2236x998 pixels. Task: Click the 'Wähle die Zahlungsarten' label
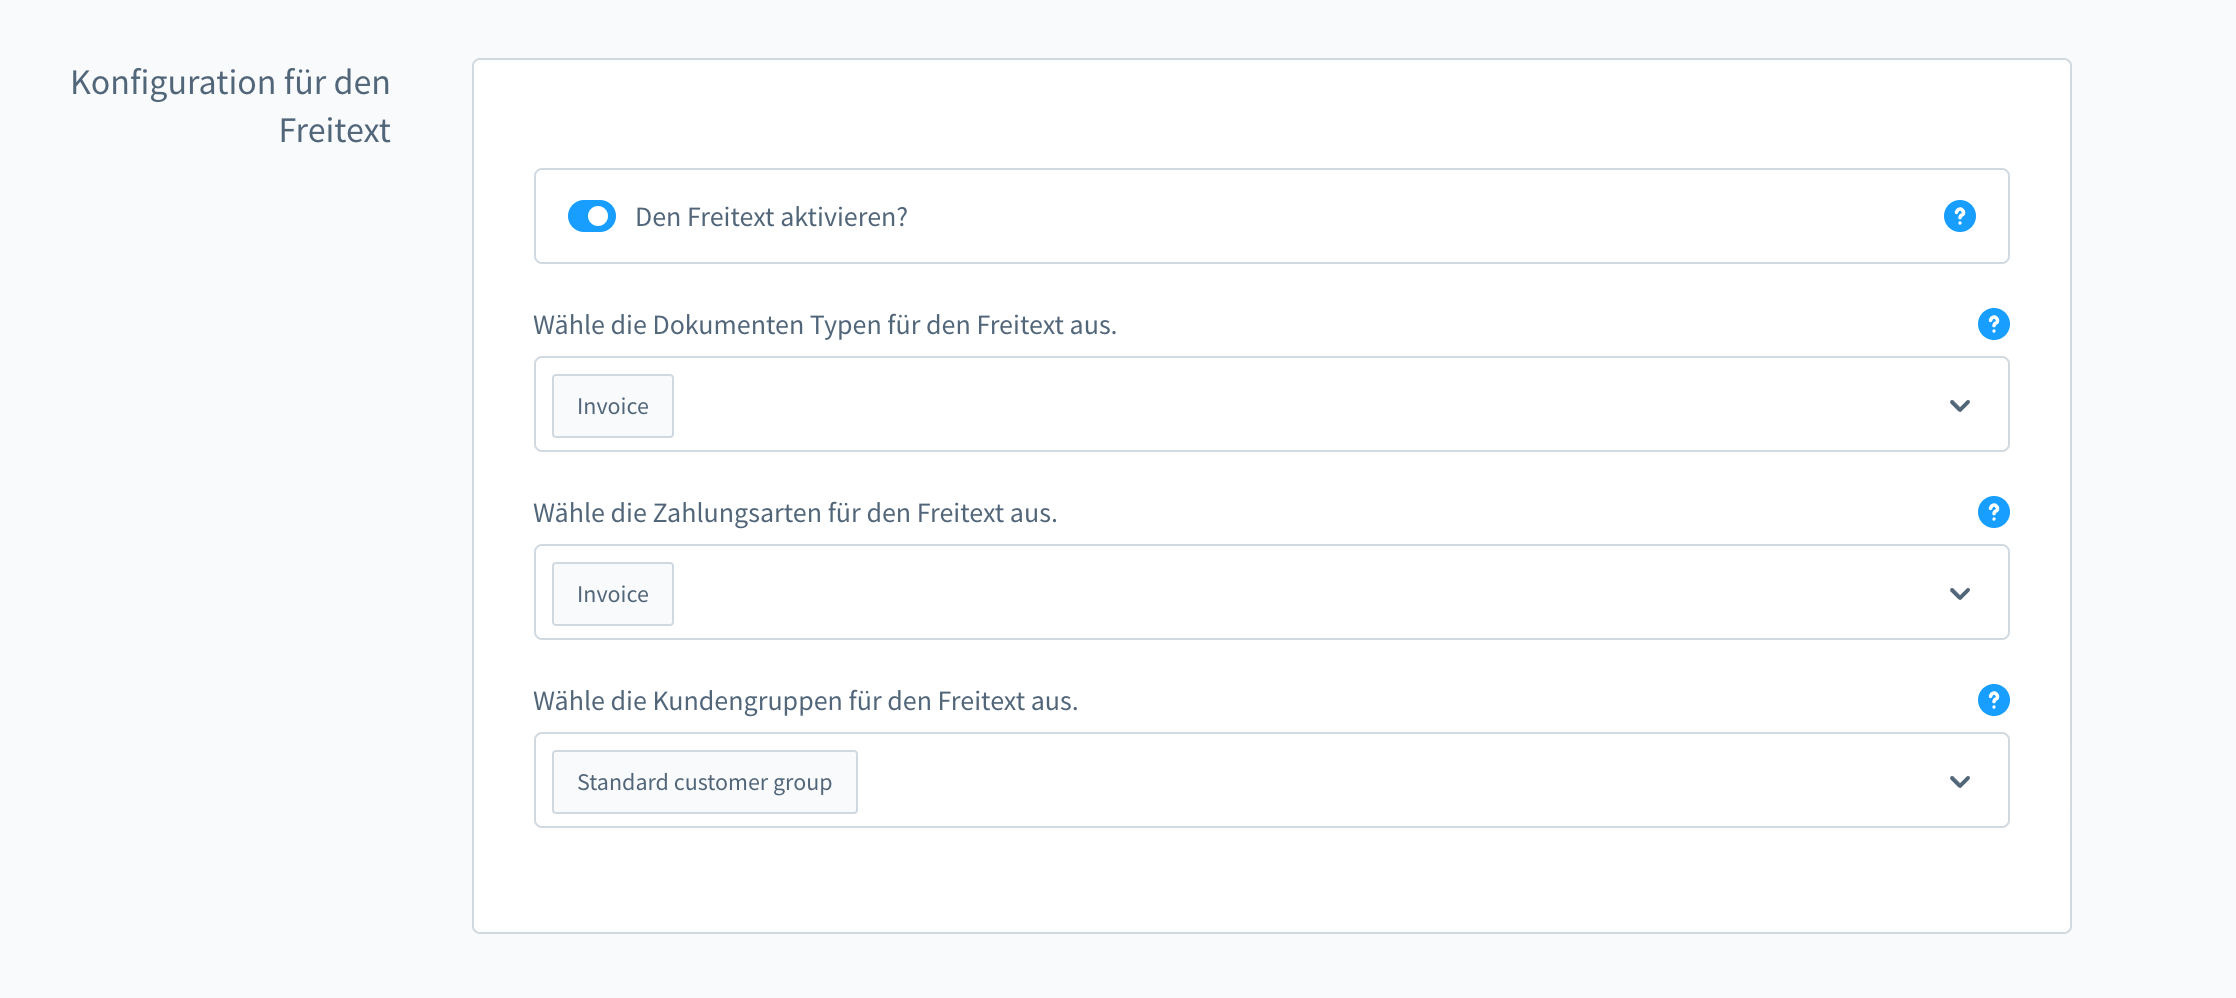tap(794, 513)
